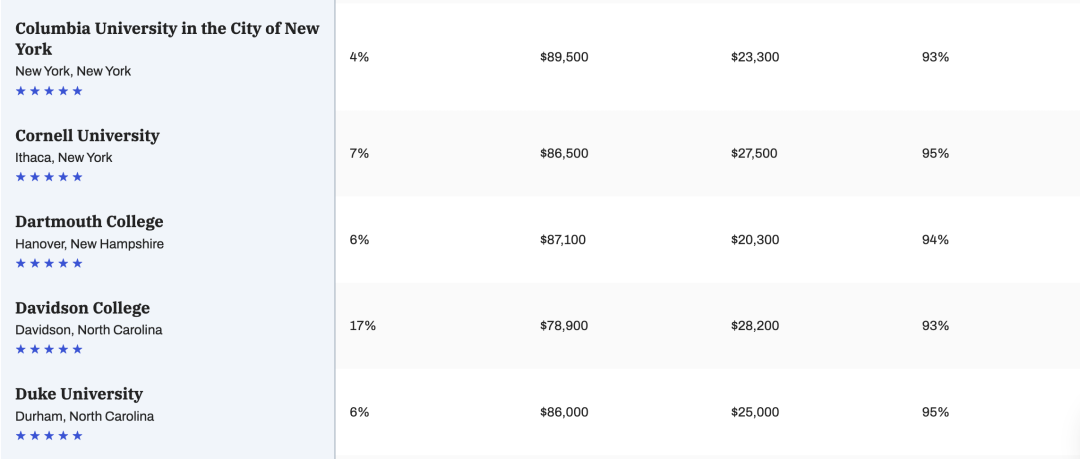The height and width of the screenshot is (459, 1080).
Task: Select Davidson's 17% acceptance rate
Action: point(362,326)
